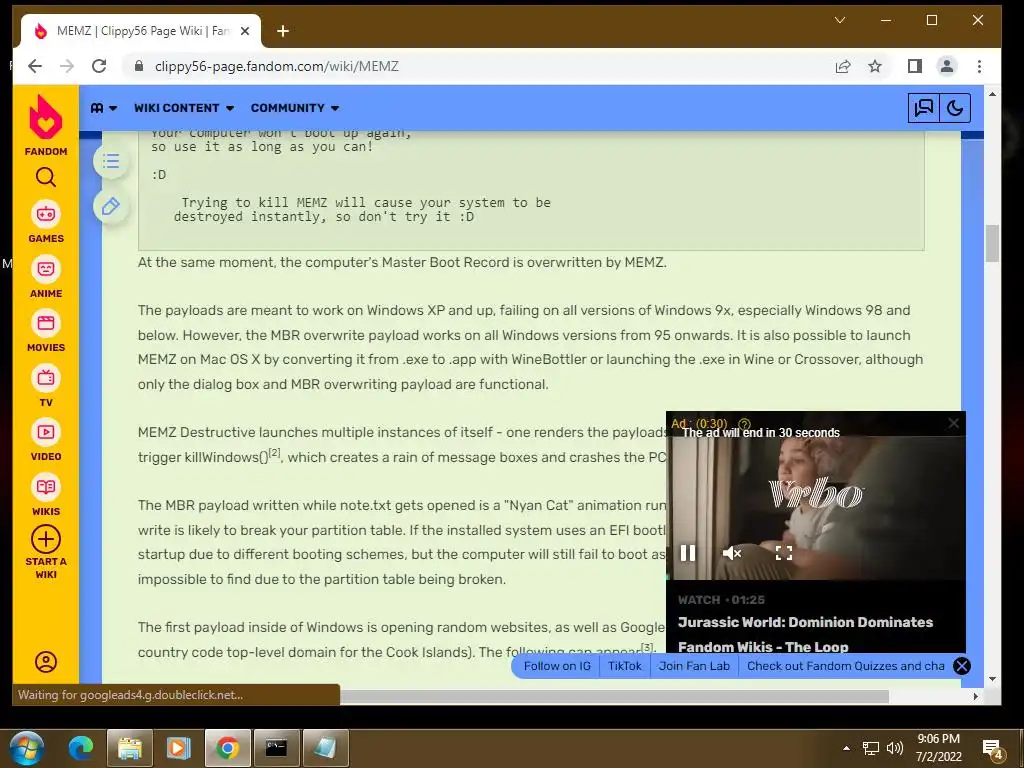Open Check out Fandom Quizzes link

tap(846, 666)
